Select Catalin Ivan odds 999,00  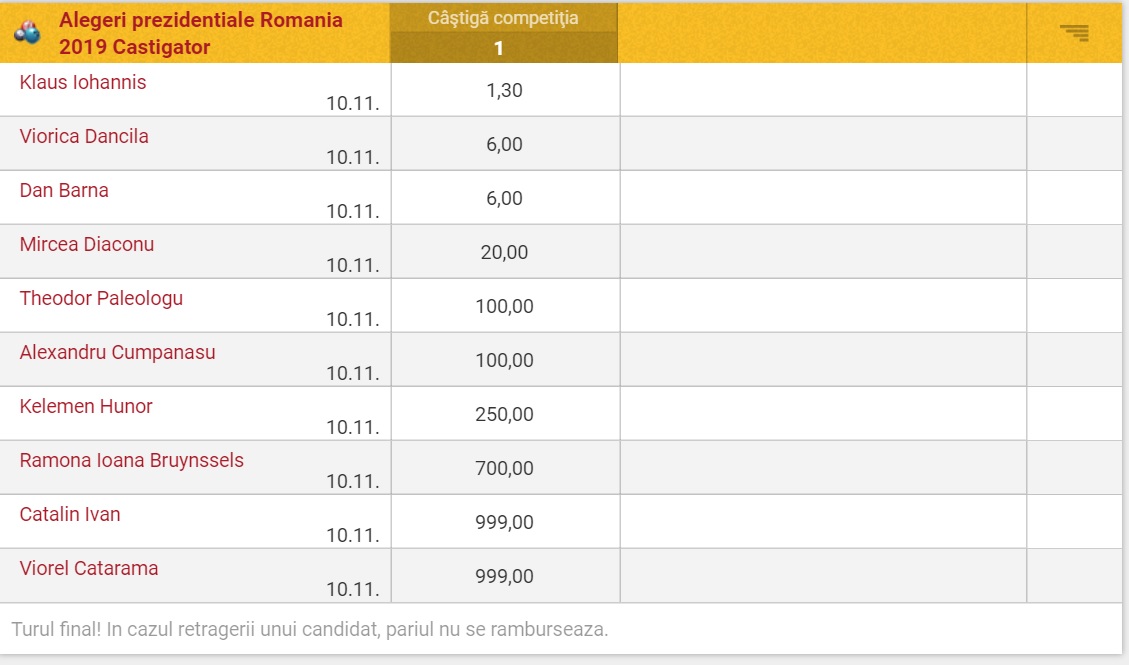(504, 522)
